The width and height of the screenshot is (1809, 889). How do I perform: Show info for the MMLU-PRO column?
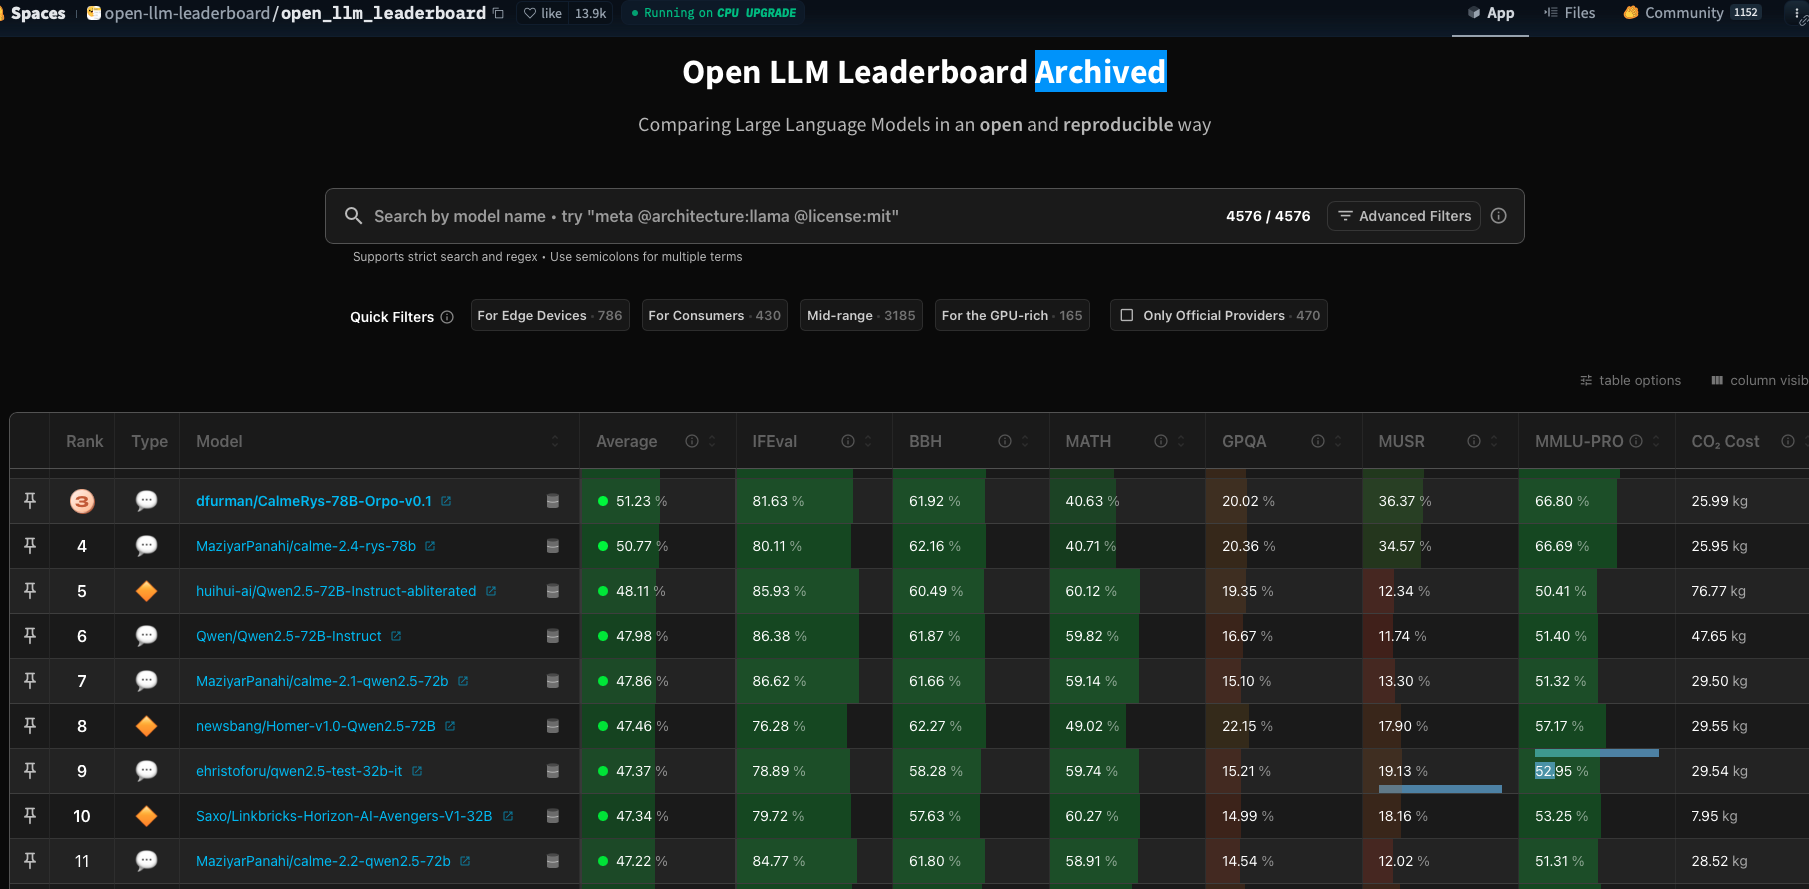1636,441
